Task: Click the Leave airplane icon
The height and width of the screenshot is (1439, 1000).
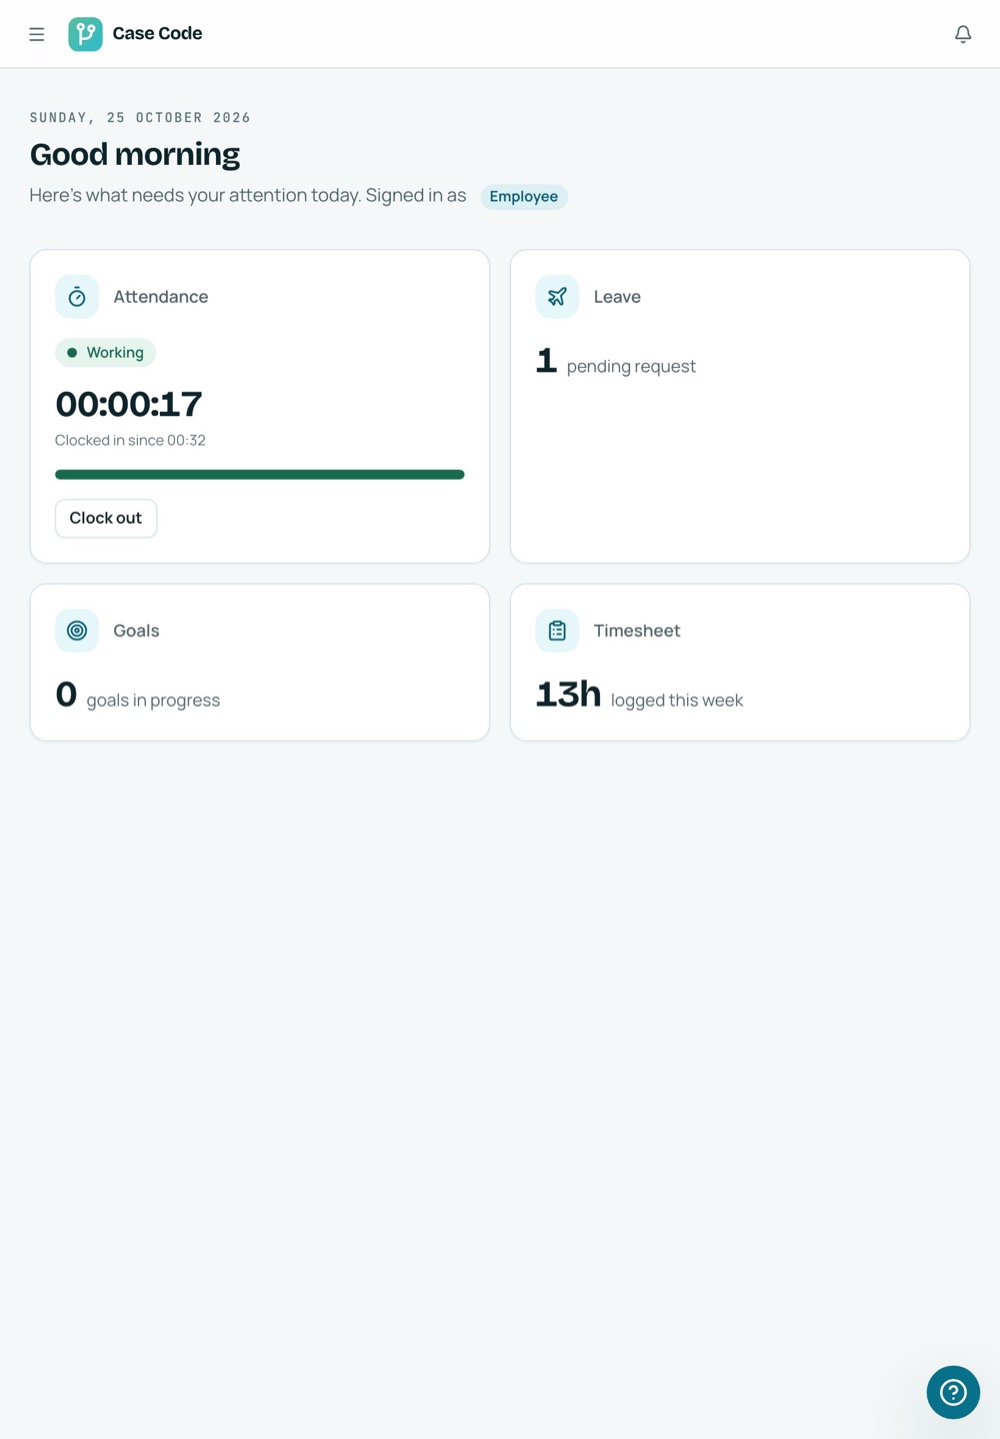Action: pyautogui.click(x=557, y=297)
